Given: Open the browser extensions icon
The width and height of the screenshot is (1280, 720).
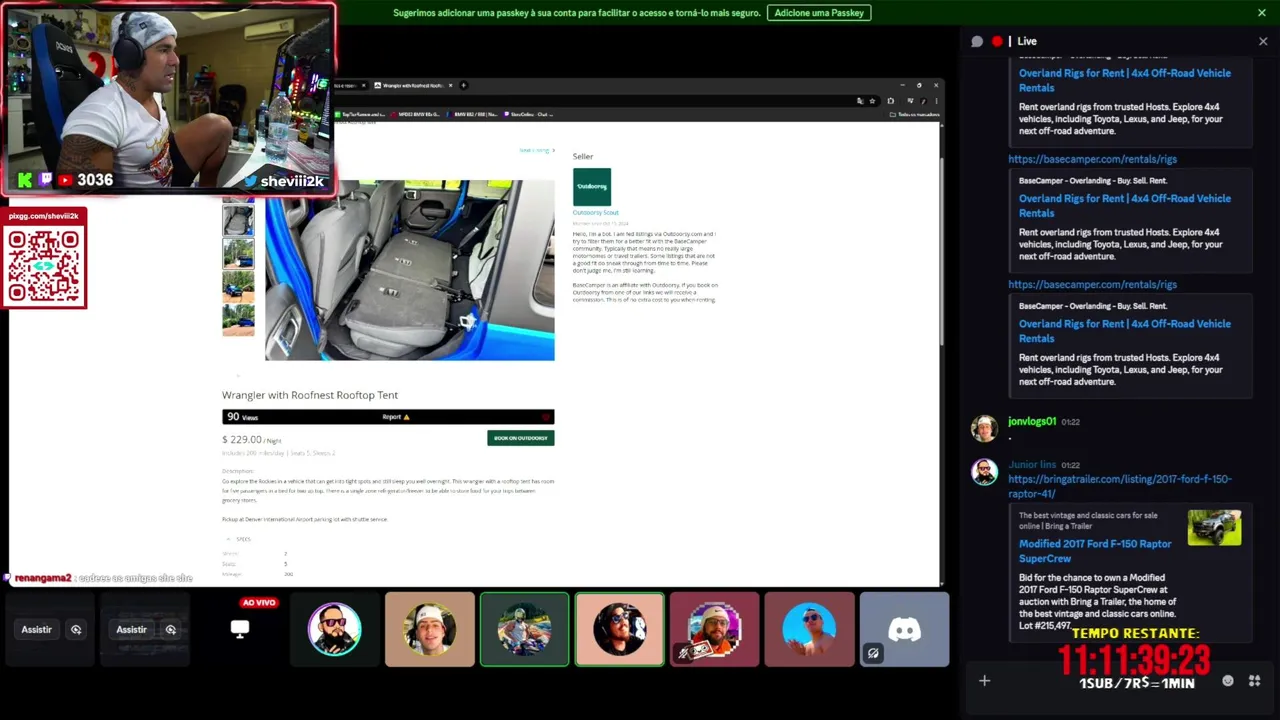Looking at the screenshot, I should 891,101.
